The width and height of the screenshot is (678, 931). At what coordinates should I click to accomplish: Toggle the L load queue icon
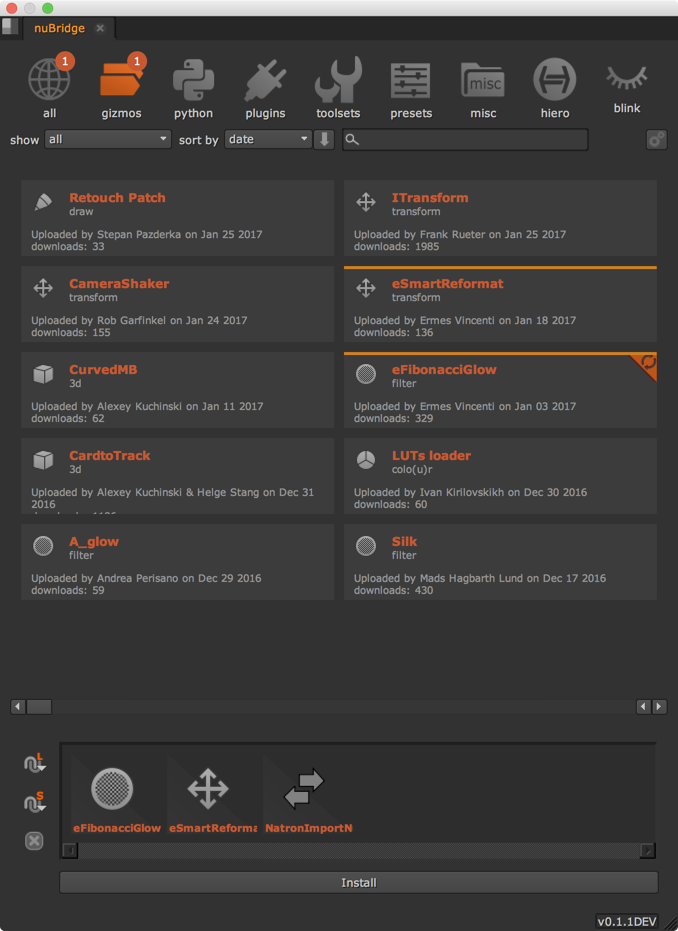tap(34, 762)
